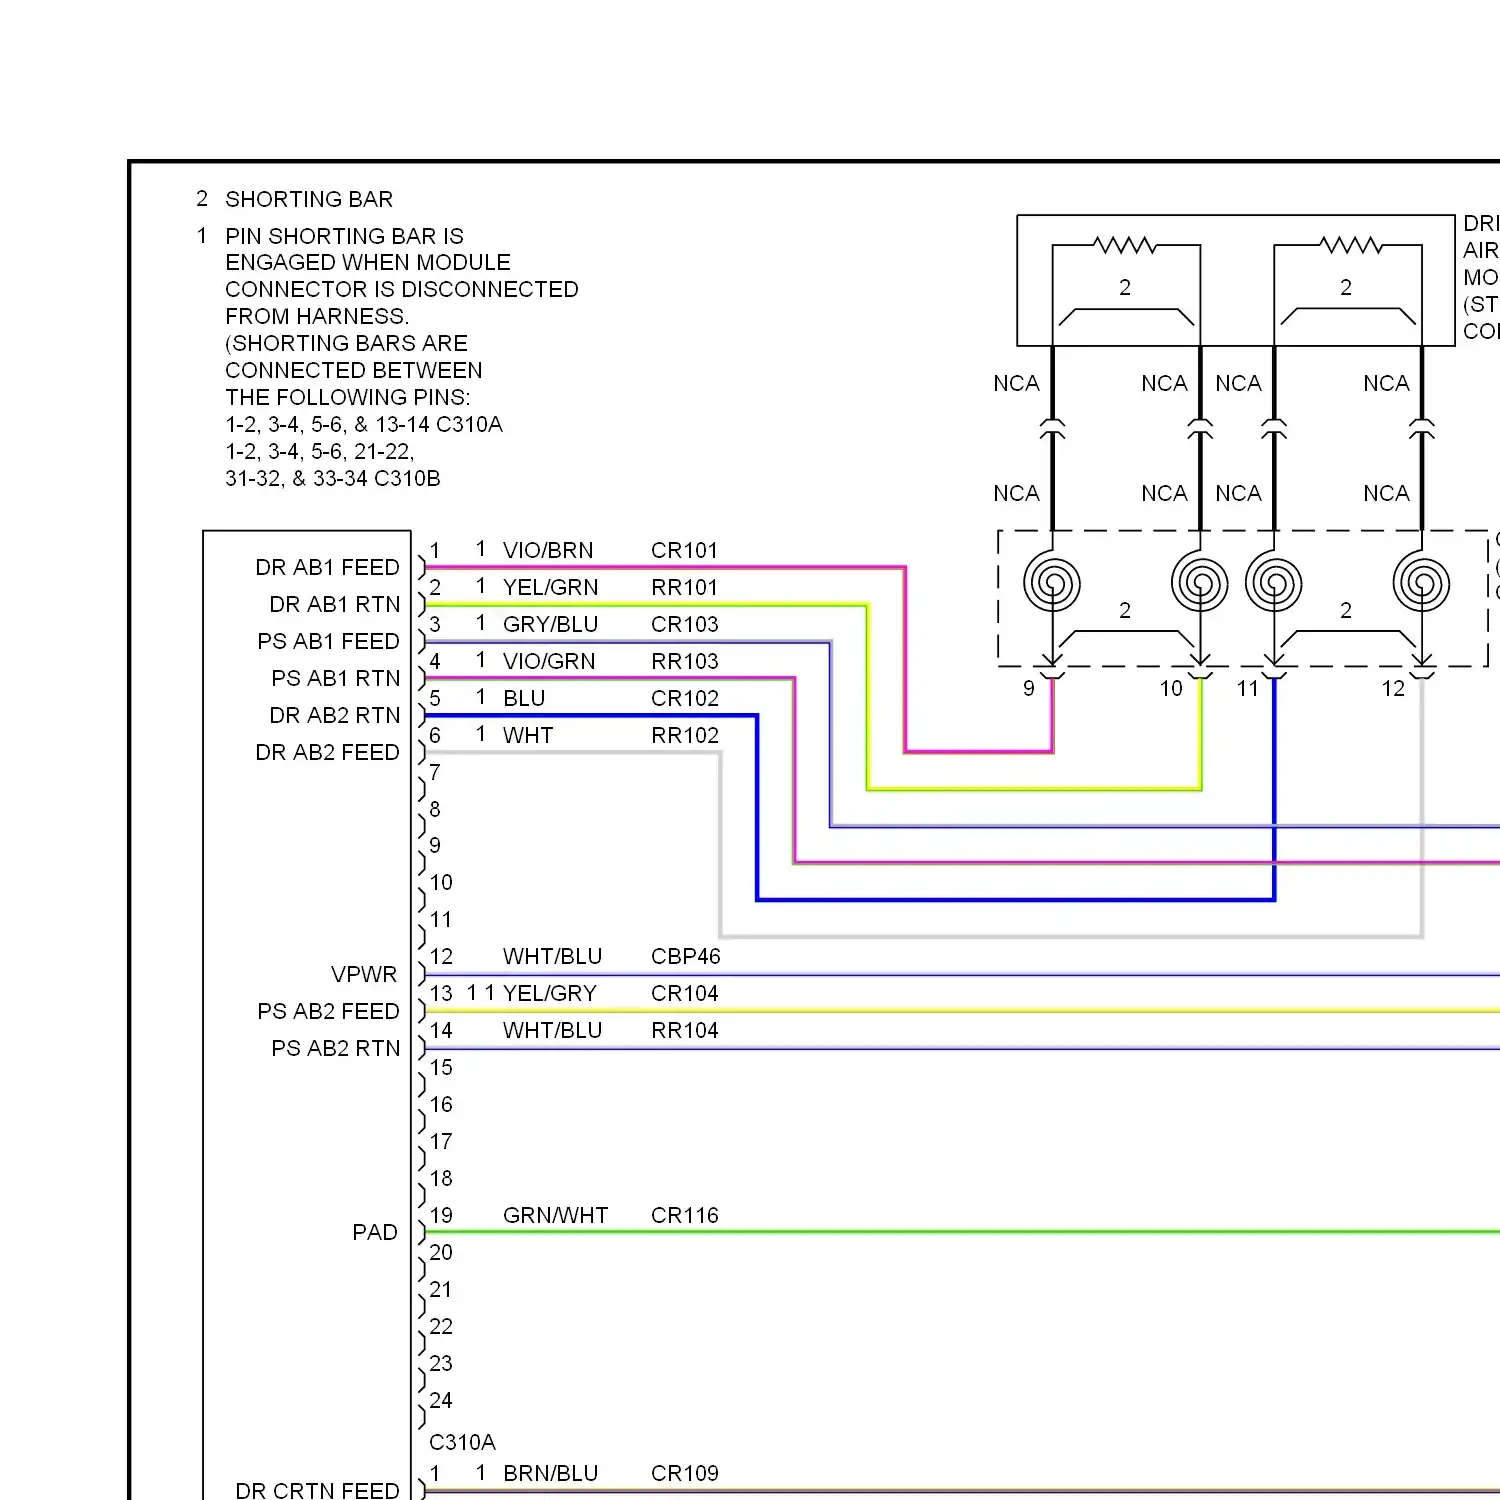Click the 'DR AB1 RTN' pin label
The width and height of the screenshot is (1500, 1500).
pyautogui.click(x=334, y=604)
